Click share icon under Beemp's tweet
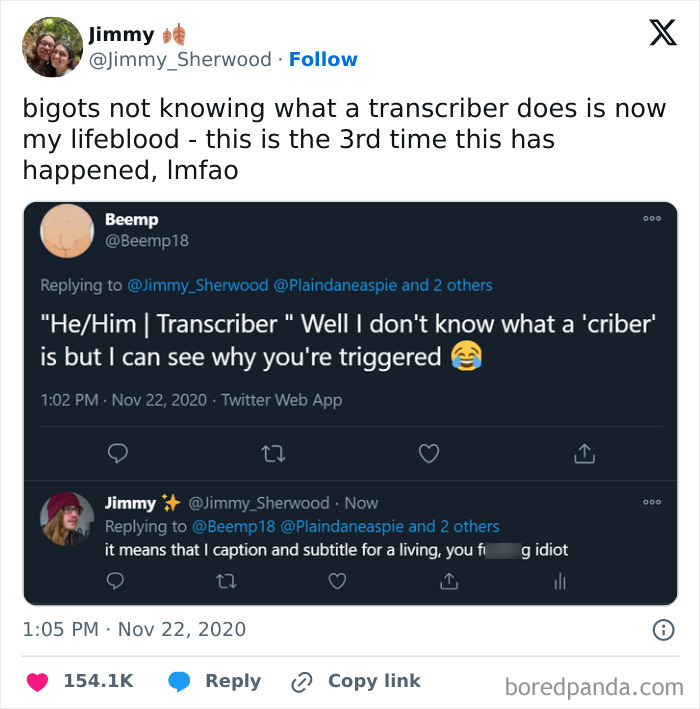700x709 pixels. 584,454
